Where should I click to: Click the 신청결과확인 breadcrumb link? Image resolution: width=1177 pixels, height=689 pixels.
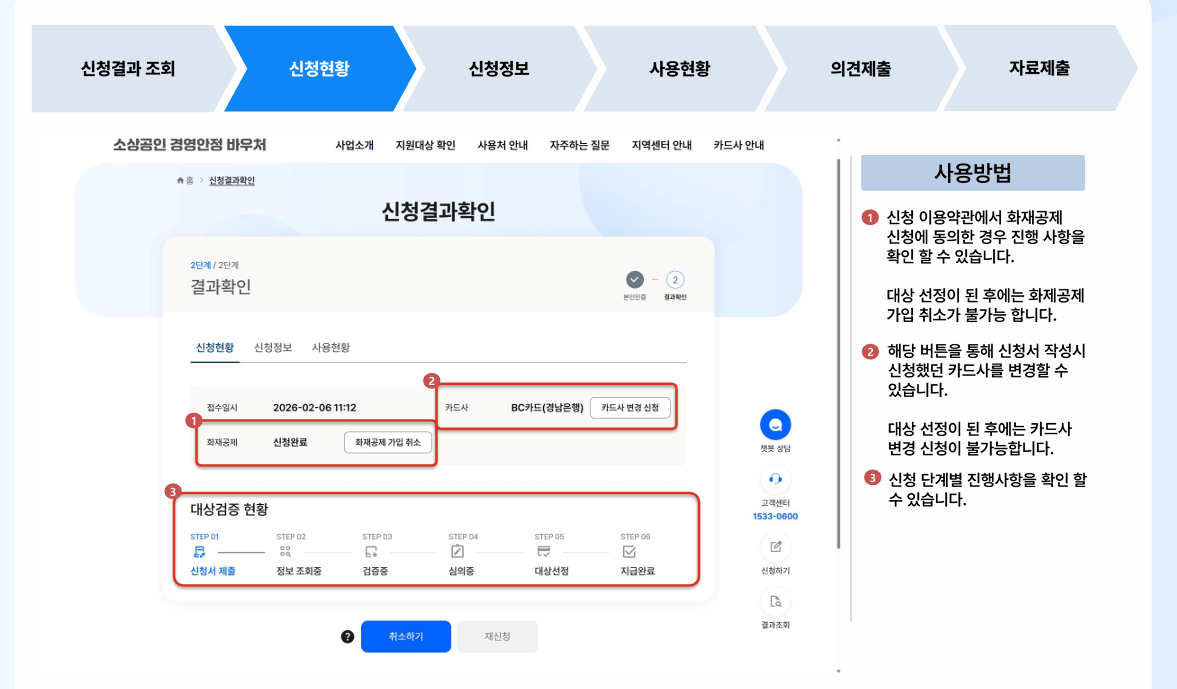231,180
